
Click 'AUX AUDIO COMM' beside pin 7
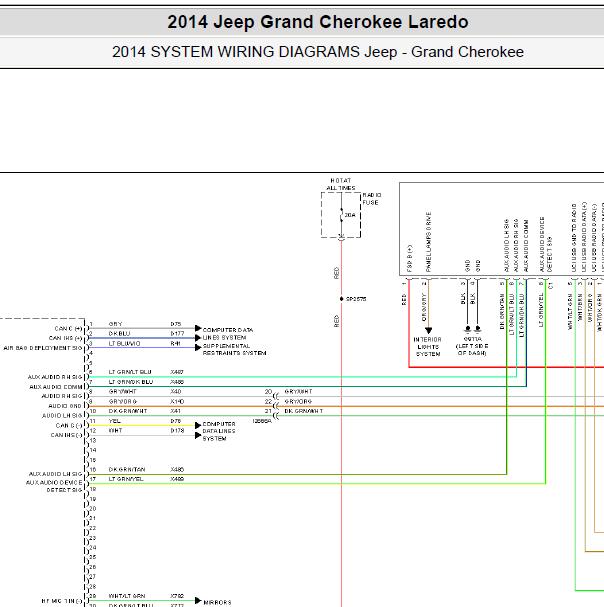[56, 387]
